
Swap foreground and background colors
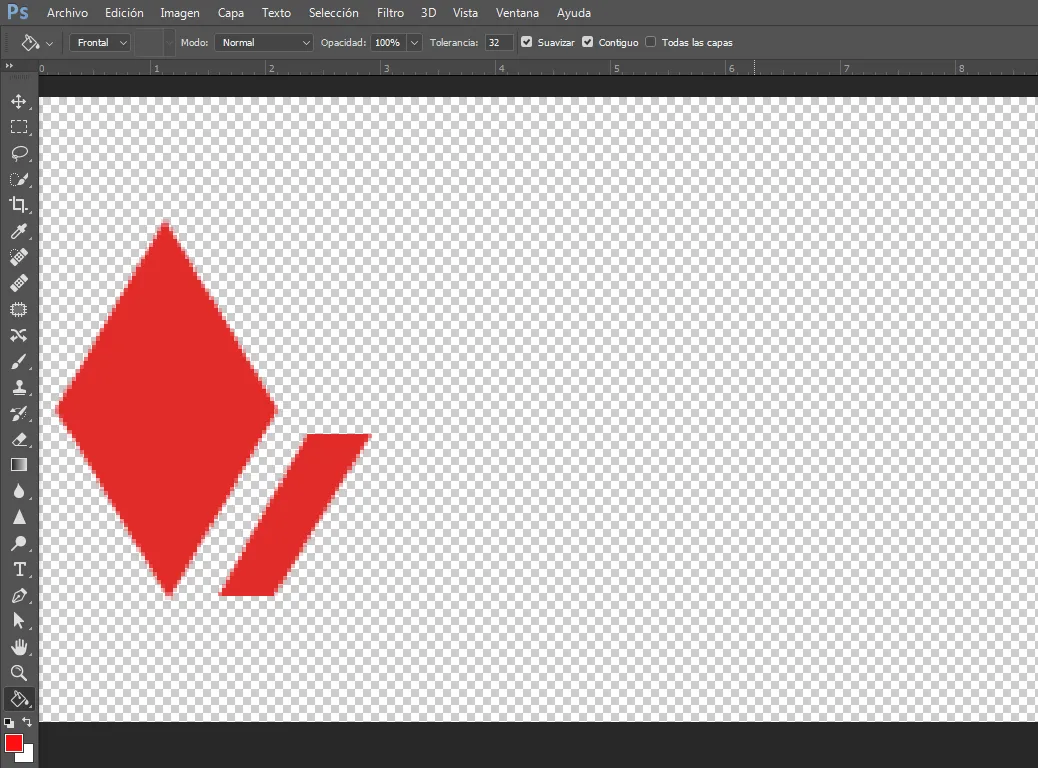(27, 722)
